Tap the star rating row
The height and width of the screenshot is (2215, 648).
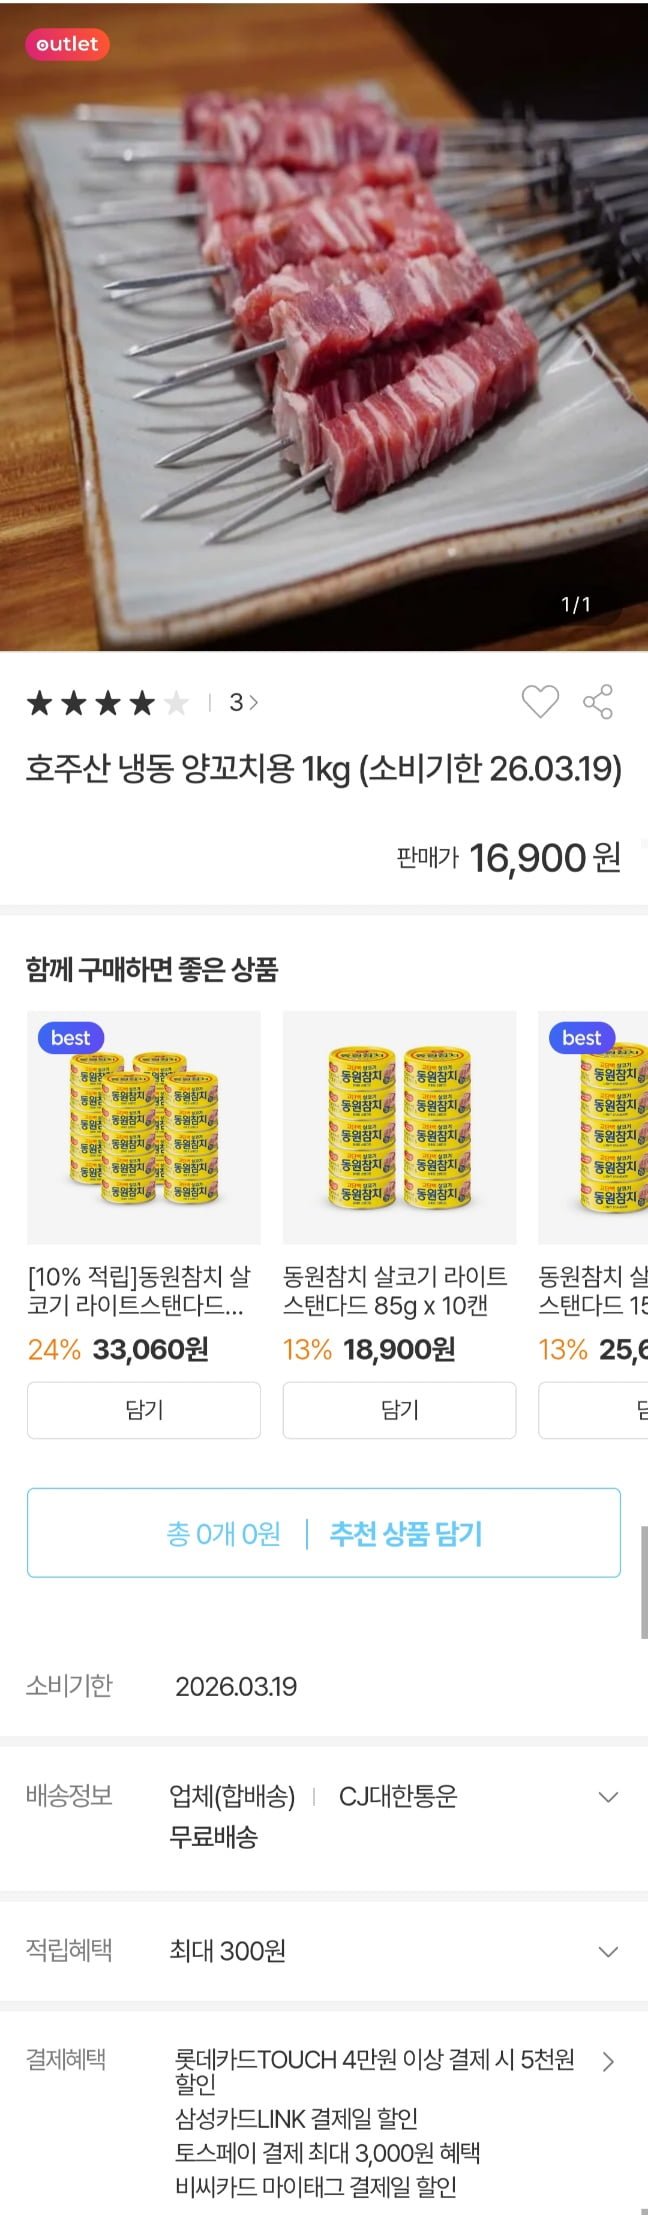click(108, 703)
